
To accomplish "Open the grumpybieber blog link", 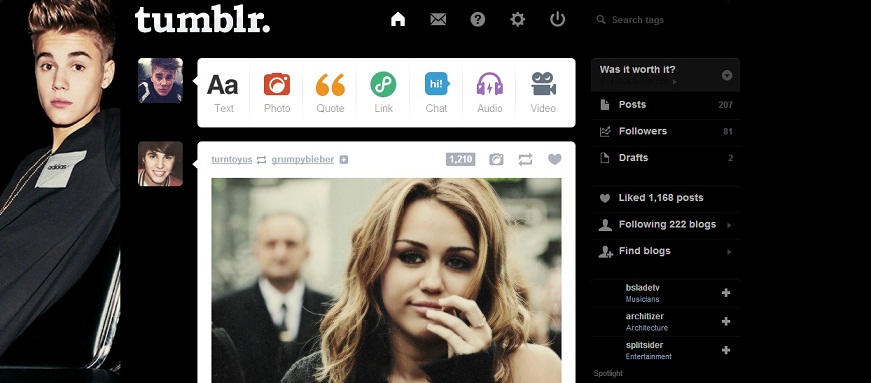I will [x=303, y=160].
